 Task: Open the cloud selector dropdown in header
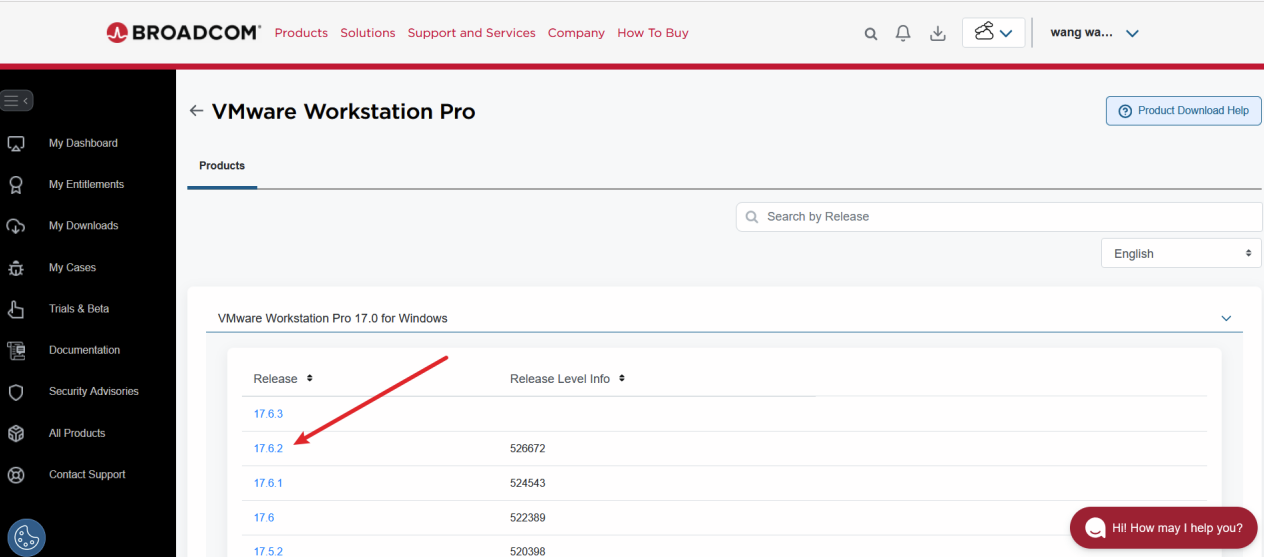tap(993, 33)
